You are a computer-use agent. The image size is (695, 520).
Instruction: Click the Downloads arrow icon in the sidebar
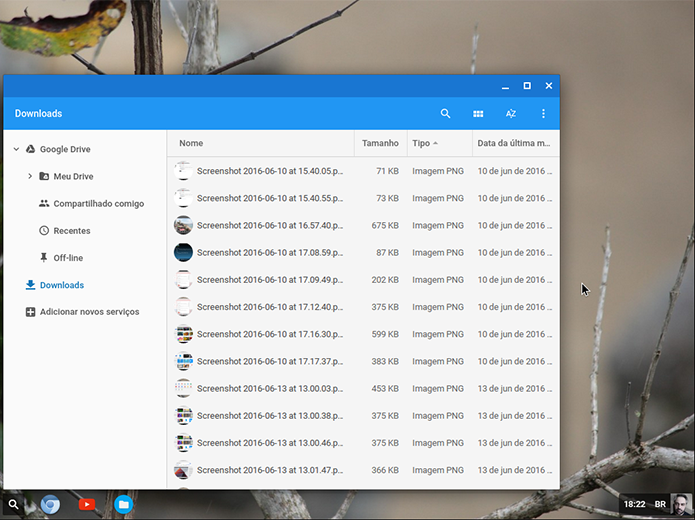tap(30, 285)
